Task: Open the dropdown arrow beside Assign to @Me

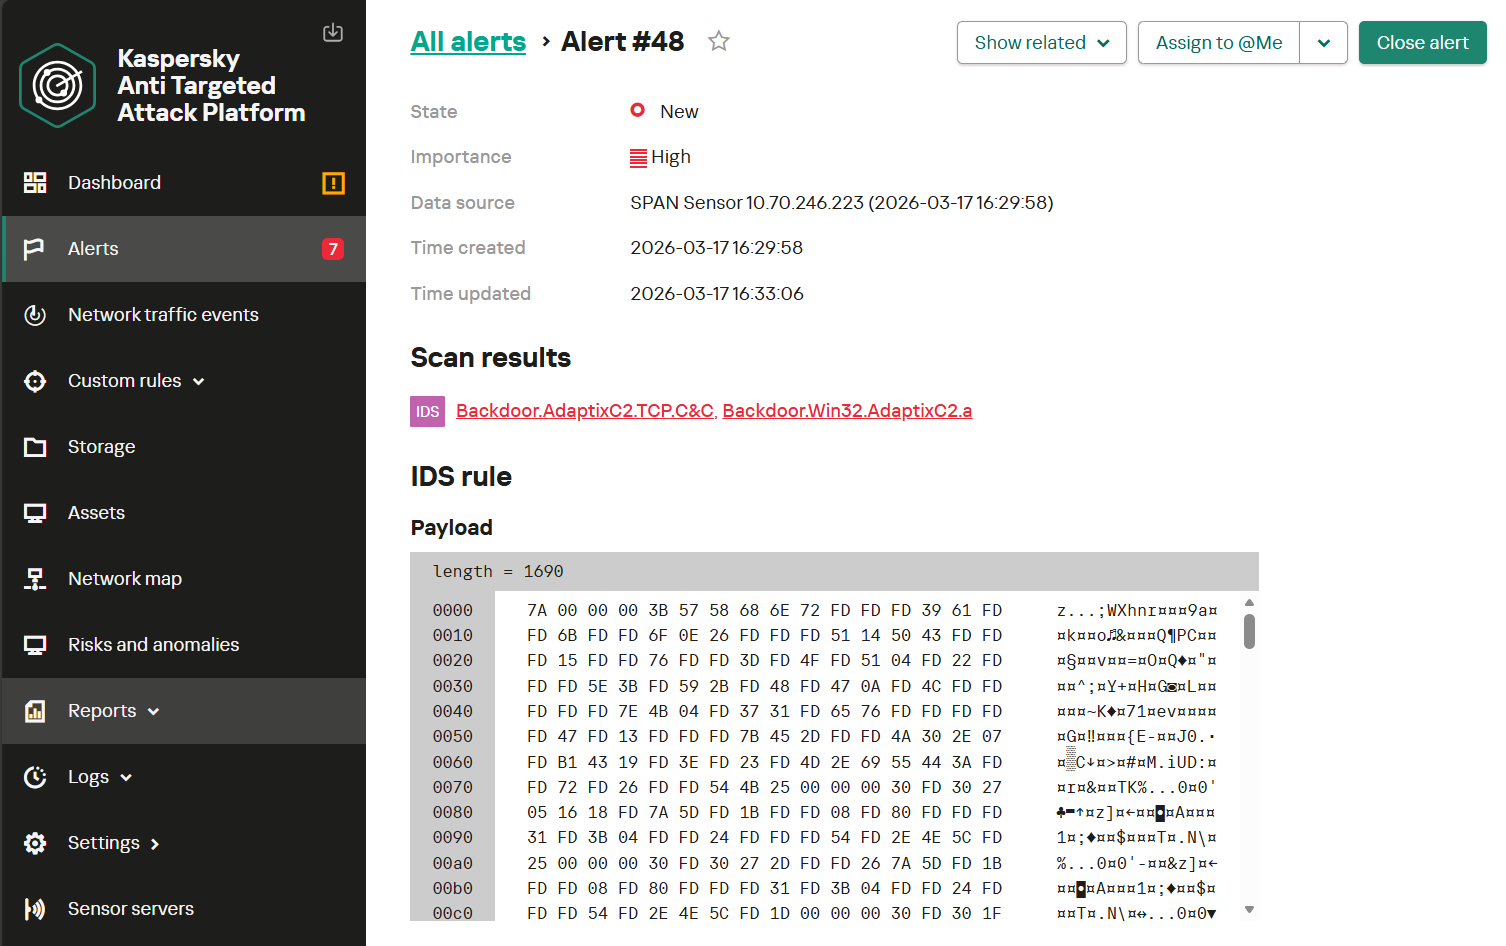Action: tap(1323, 43)
